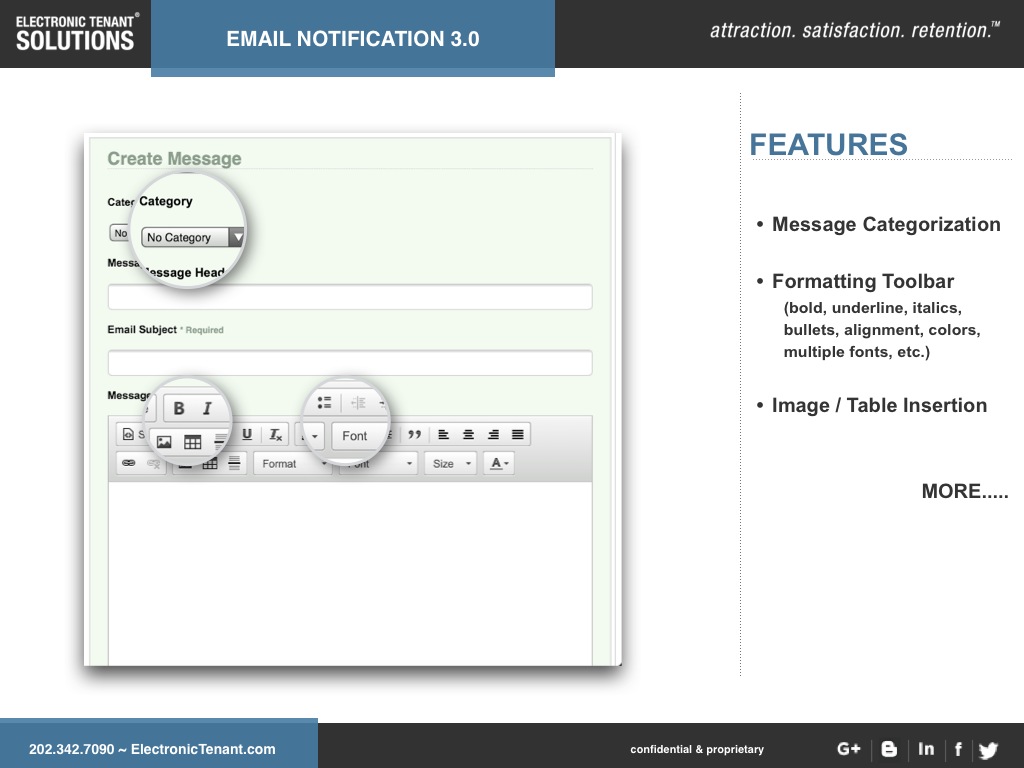Viewport: 1024px width, 768px height.
Task: Toggle italic formatting in the magnified toolbar
Action: 207,408
